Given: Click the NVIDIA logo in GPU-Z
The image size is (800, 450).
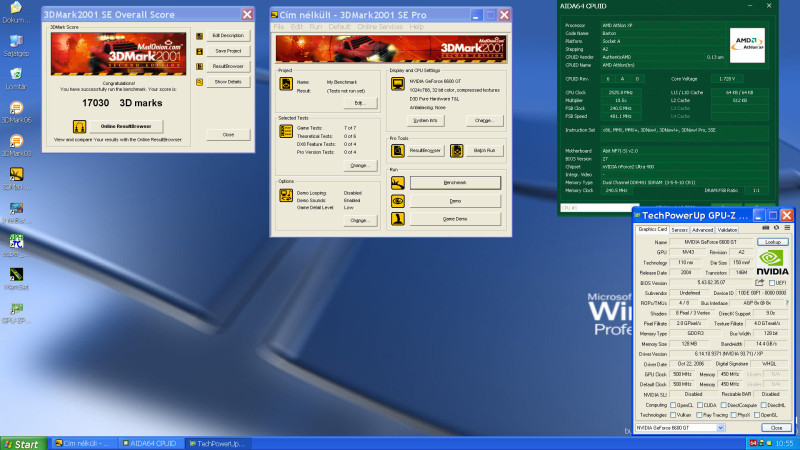Looking at the screenshot, I should (x=772, y=262).
